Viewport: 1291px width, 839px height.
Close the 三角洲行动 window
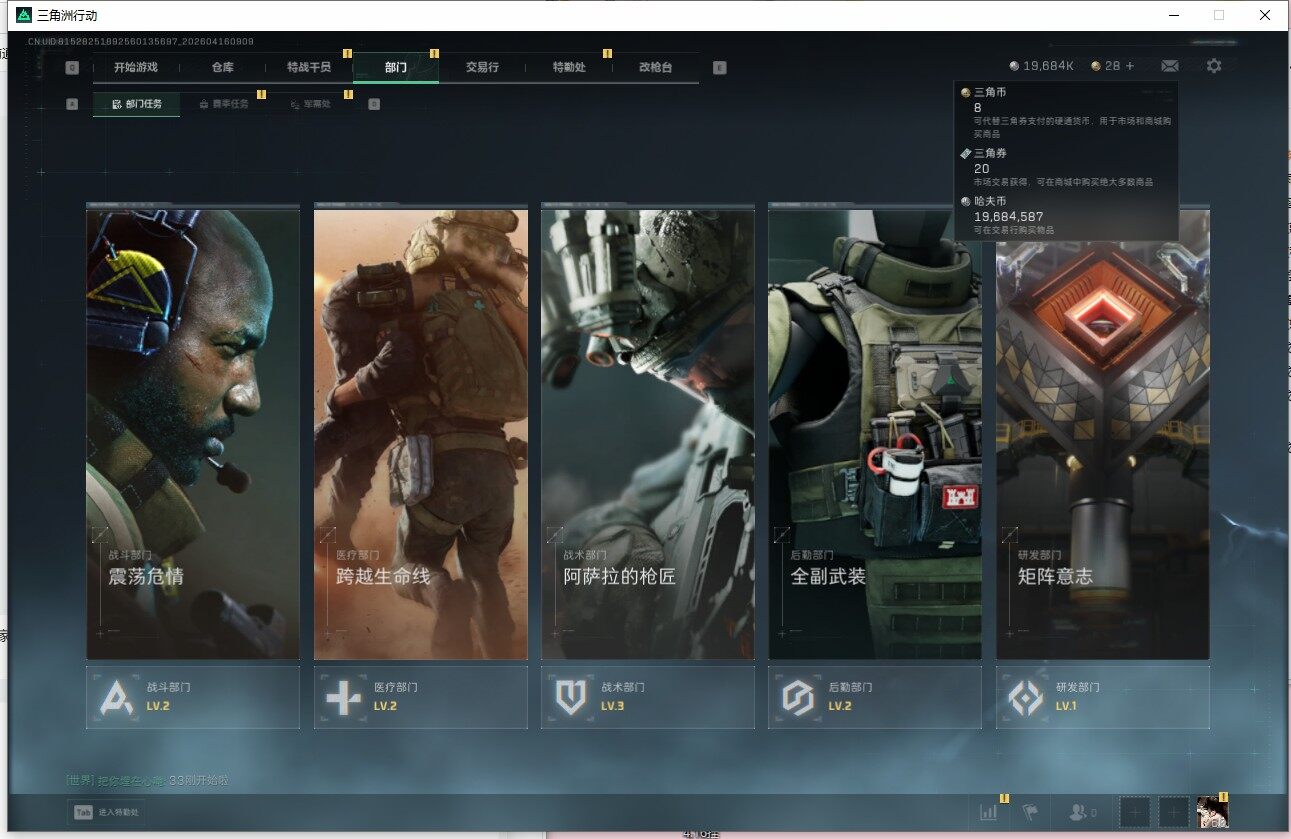point(1265,15)
